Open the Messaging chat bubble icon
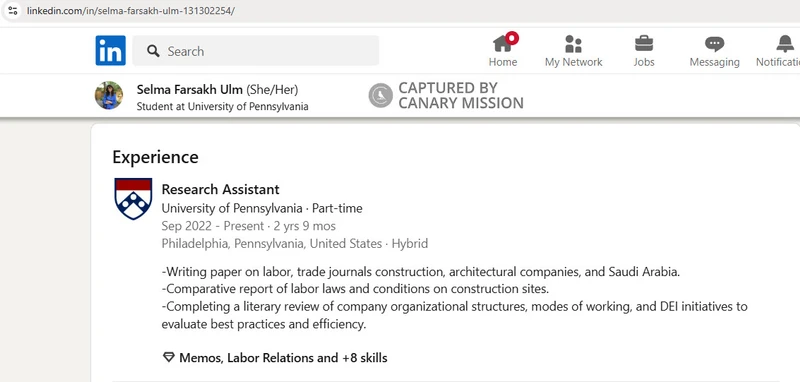The image size is (800, 382). pos(714,44)
